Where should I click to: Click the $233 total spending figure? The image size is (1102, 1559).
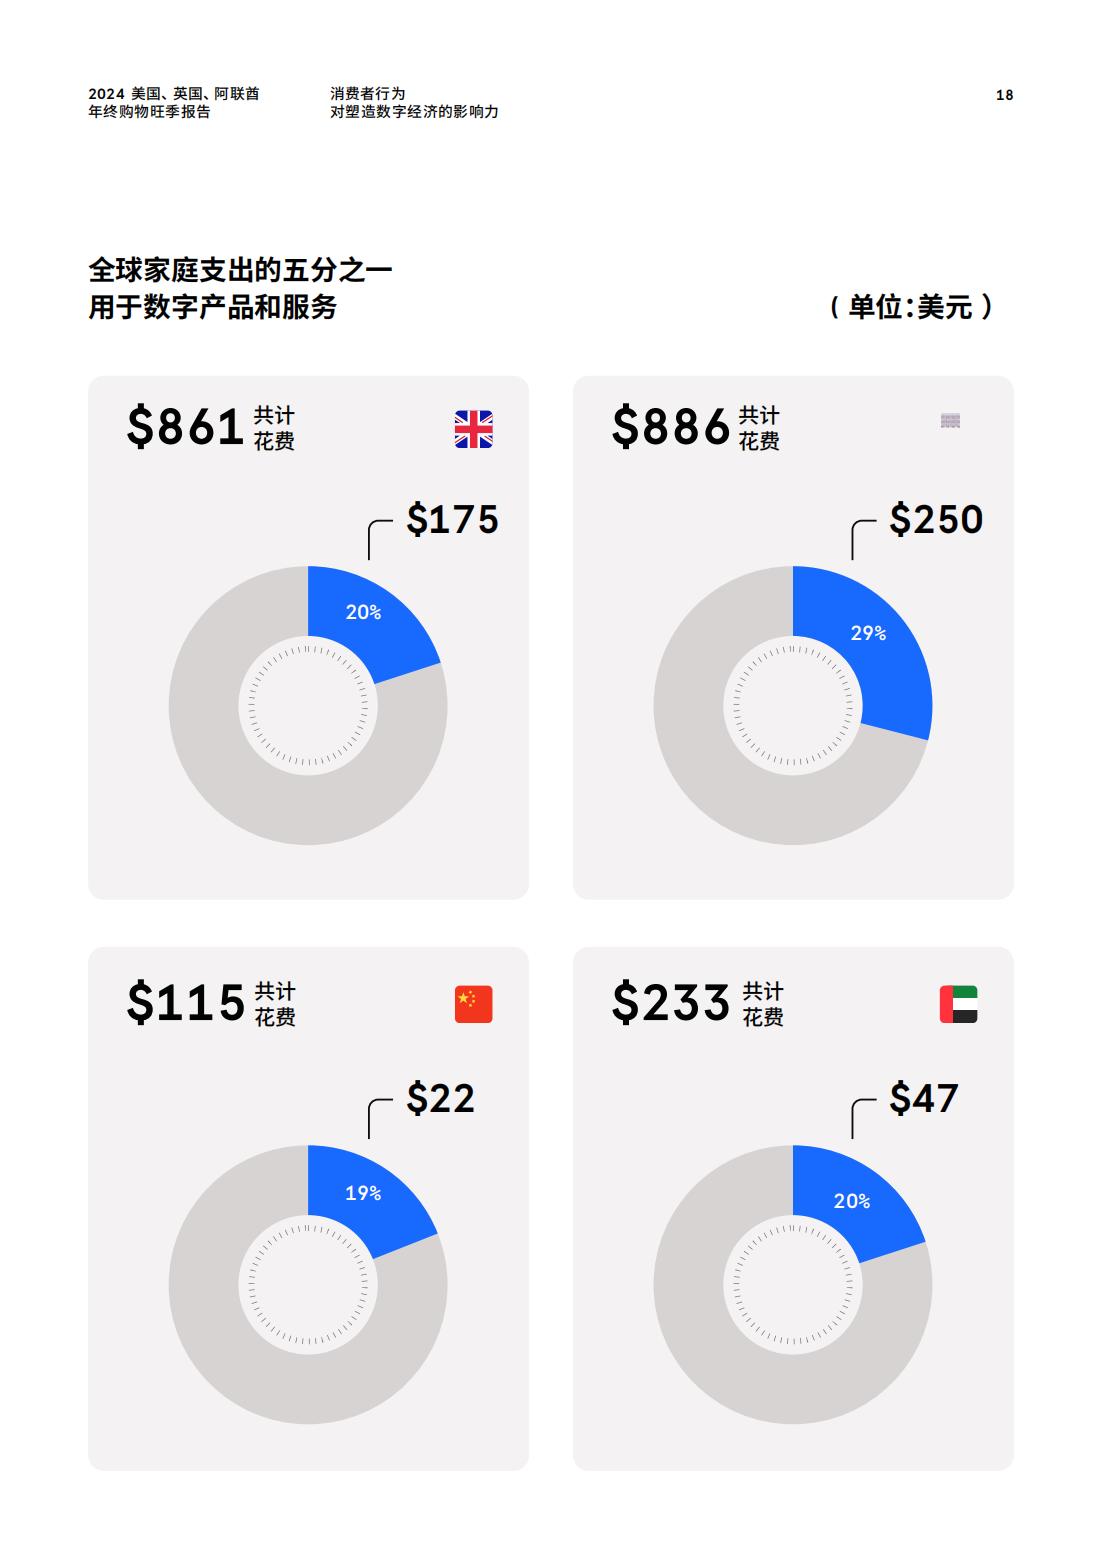pos(671,1002)
